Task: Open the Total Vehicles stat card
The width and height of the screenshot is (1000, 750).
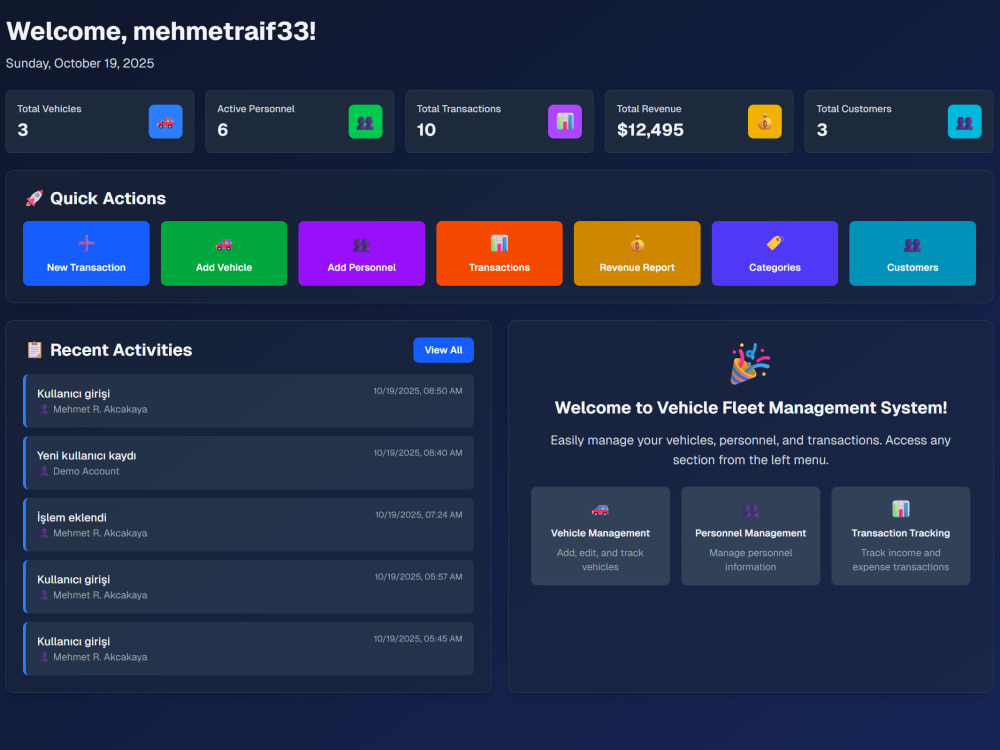Action: 99,121
